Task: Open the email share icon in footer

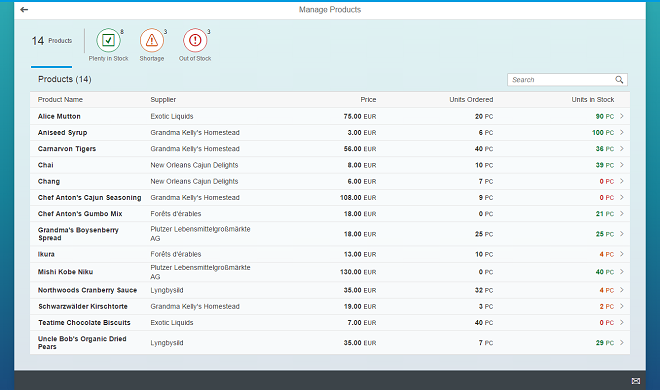Action: click(x=636, y=381)
